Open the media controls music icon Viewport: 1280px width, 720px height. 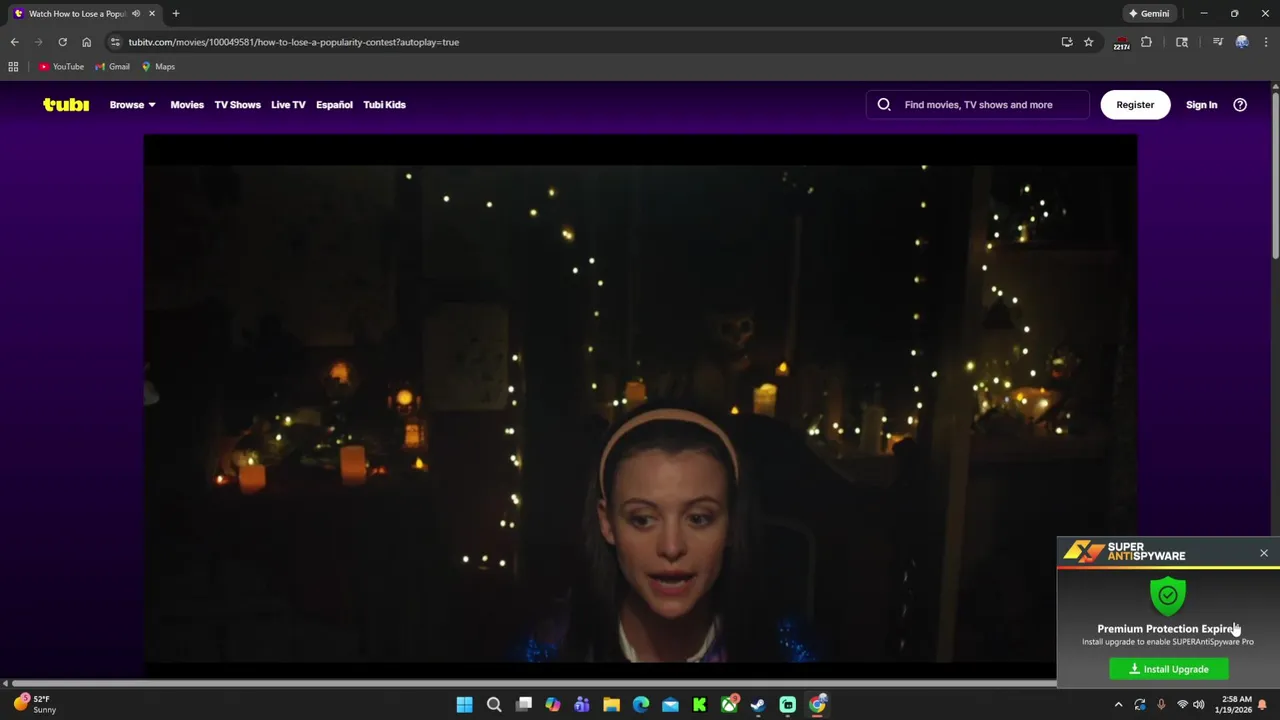(x=1217, y=42)
